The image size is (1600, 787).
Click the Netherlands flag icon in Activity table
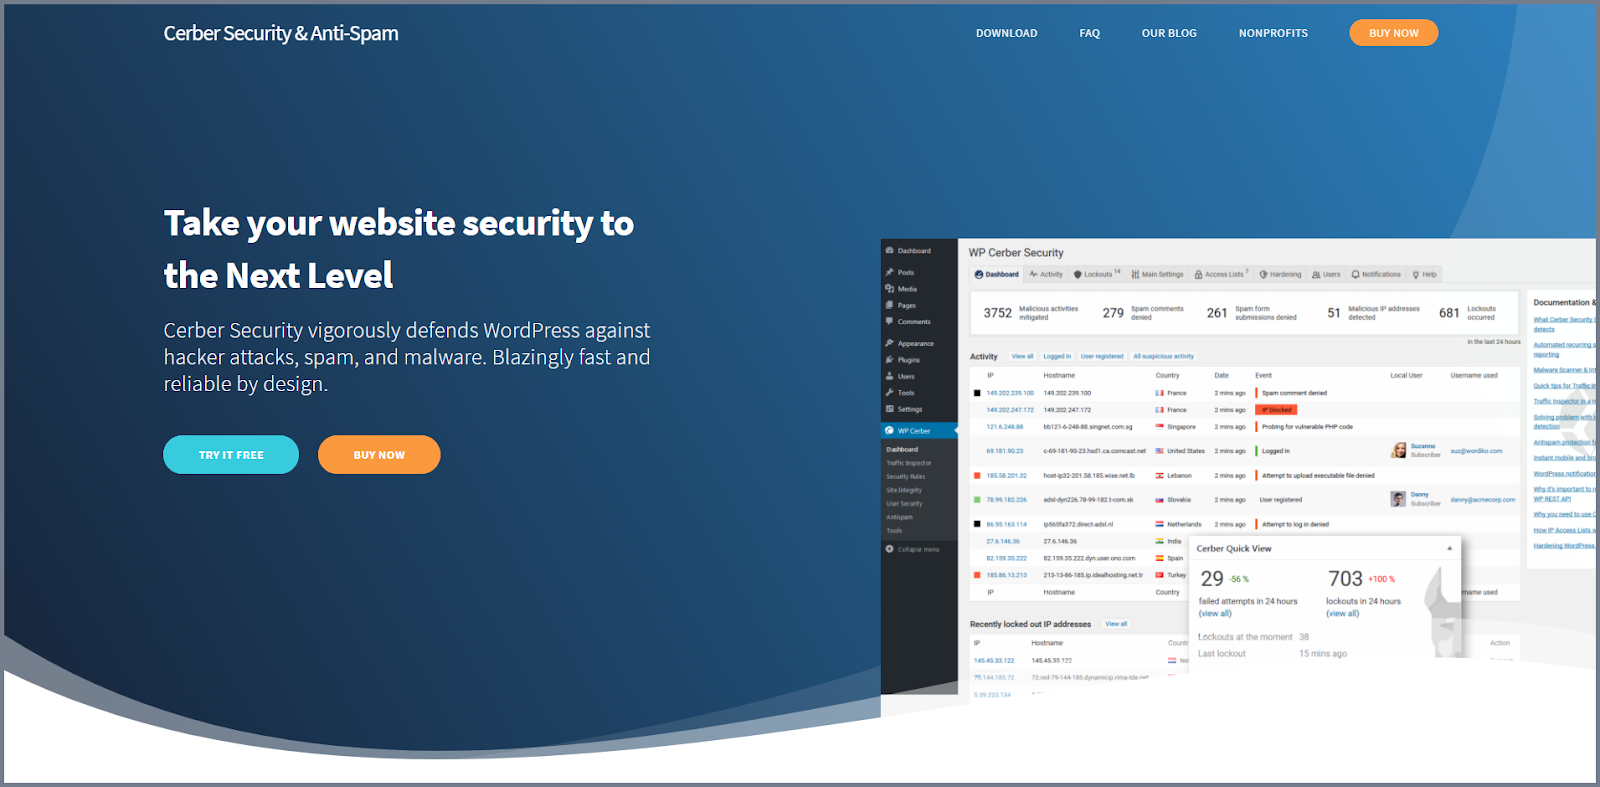coord(1159,524)
